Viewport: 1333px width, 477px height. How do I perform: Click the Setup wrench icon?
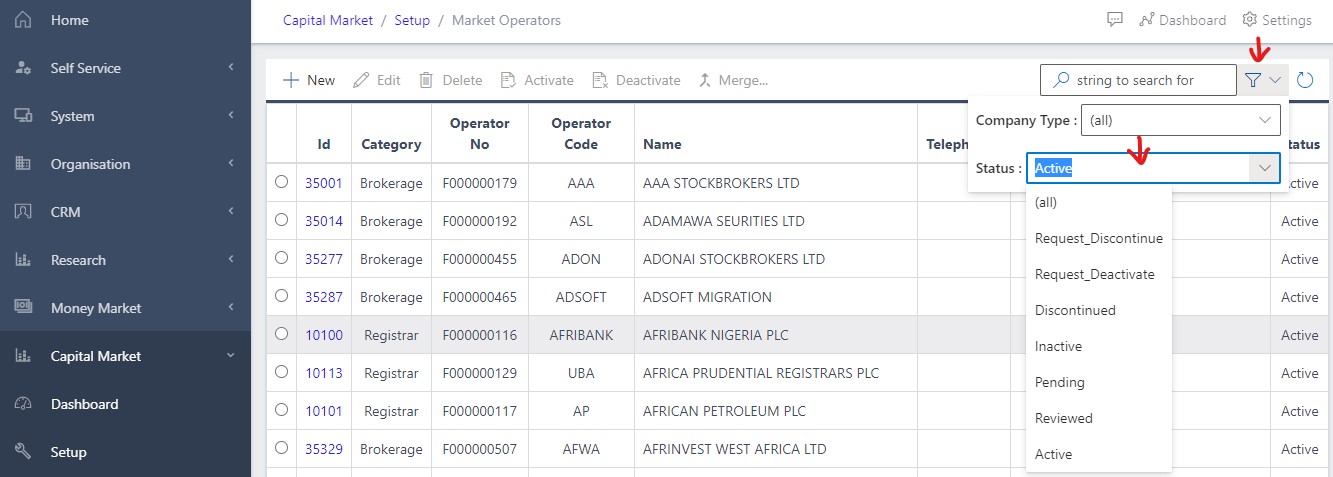point(24,452)
